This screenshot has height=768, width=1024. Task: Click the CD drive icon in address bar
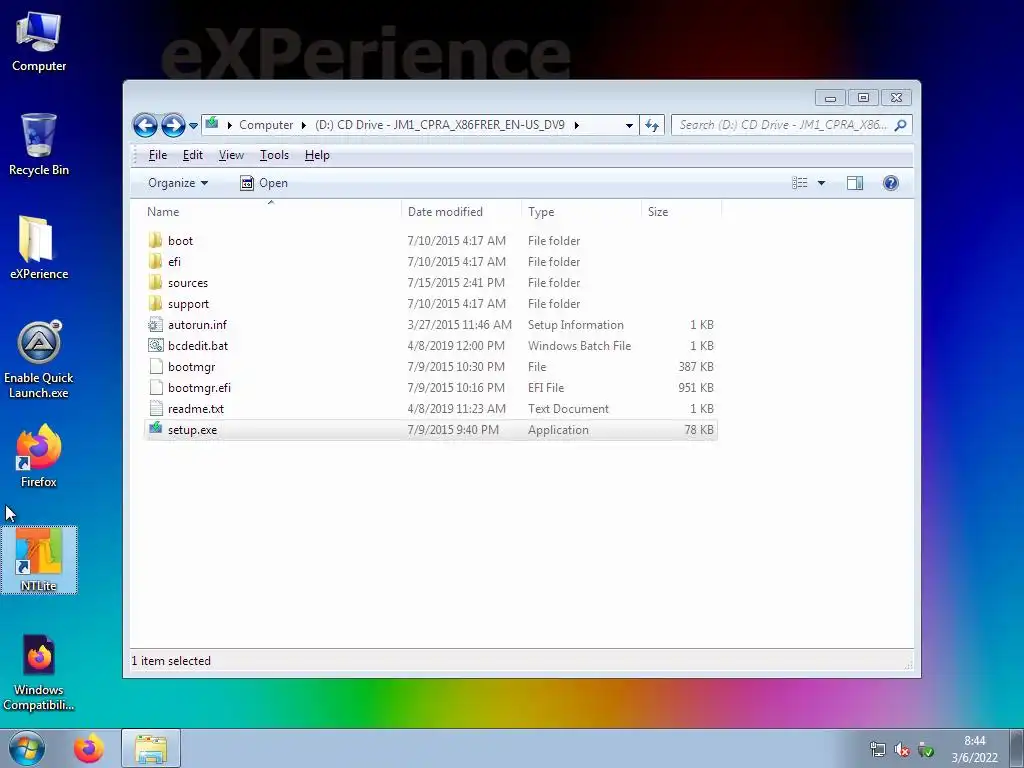tap(212, 124)
